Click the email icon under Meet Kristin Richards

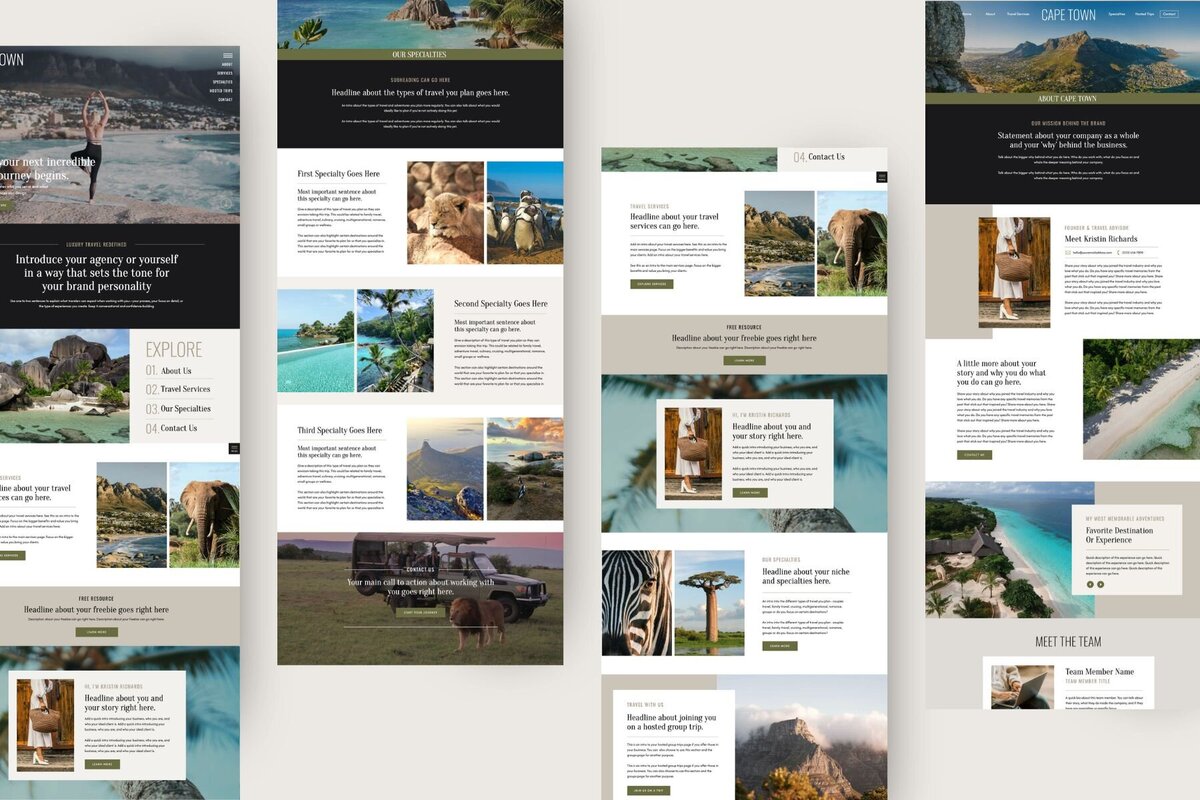1068,252
